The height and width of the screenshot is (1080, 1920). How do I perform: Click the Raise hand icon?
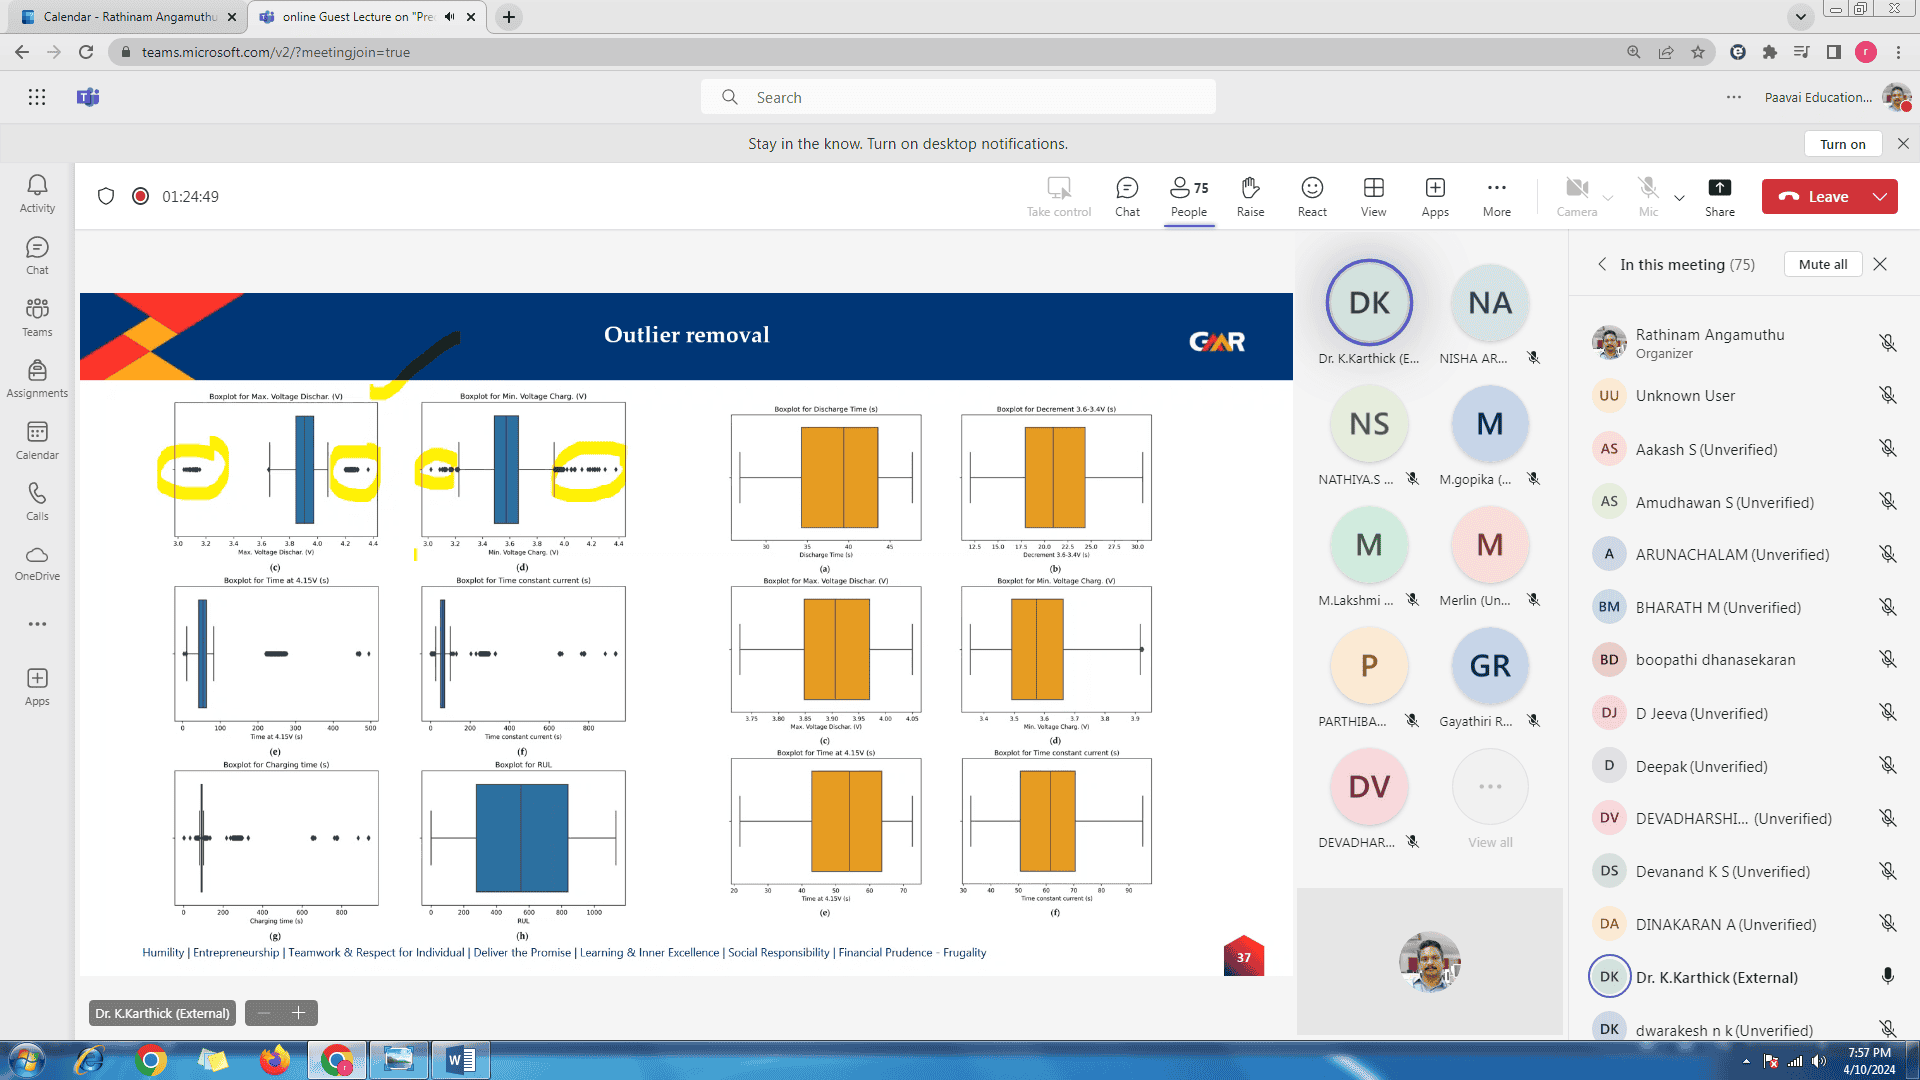click(1250, 196)
